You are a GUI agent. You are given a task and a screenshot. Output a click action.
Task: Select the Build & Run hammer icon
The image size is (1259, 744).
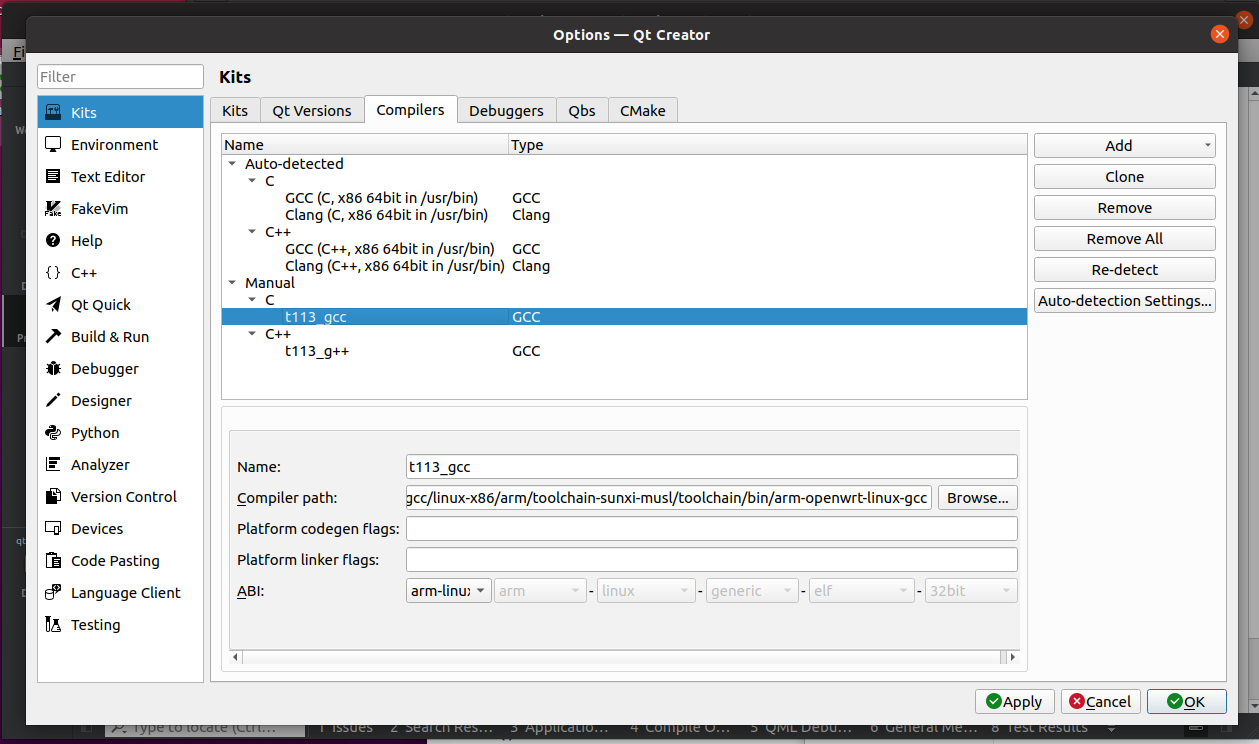53,337
